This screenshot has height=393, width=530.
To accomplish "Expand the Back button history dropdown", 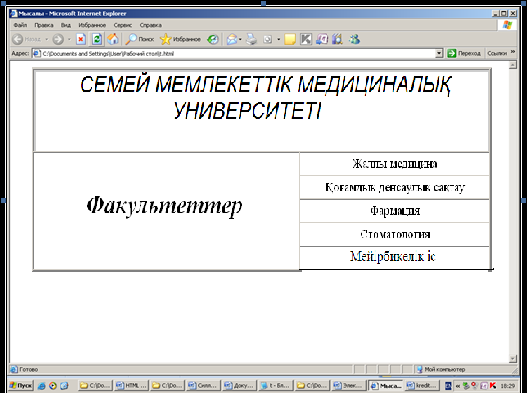I will click(x=47, y=39).
